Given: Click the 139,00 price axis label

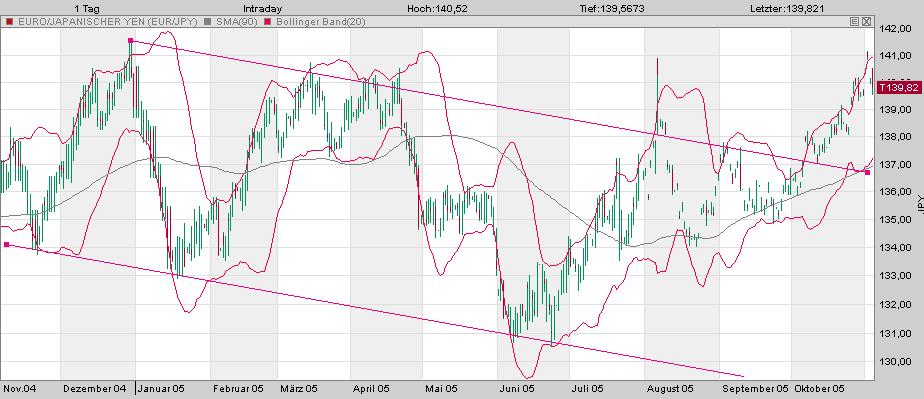Looking at the screenshot, I should pos(895,110).
